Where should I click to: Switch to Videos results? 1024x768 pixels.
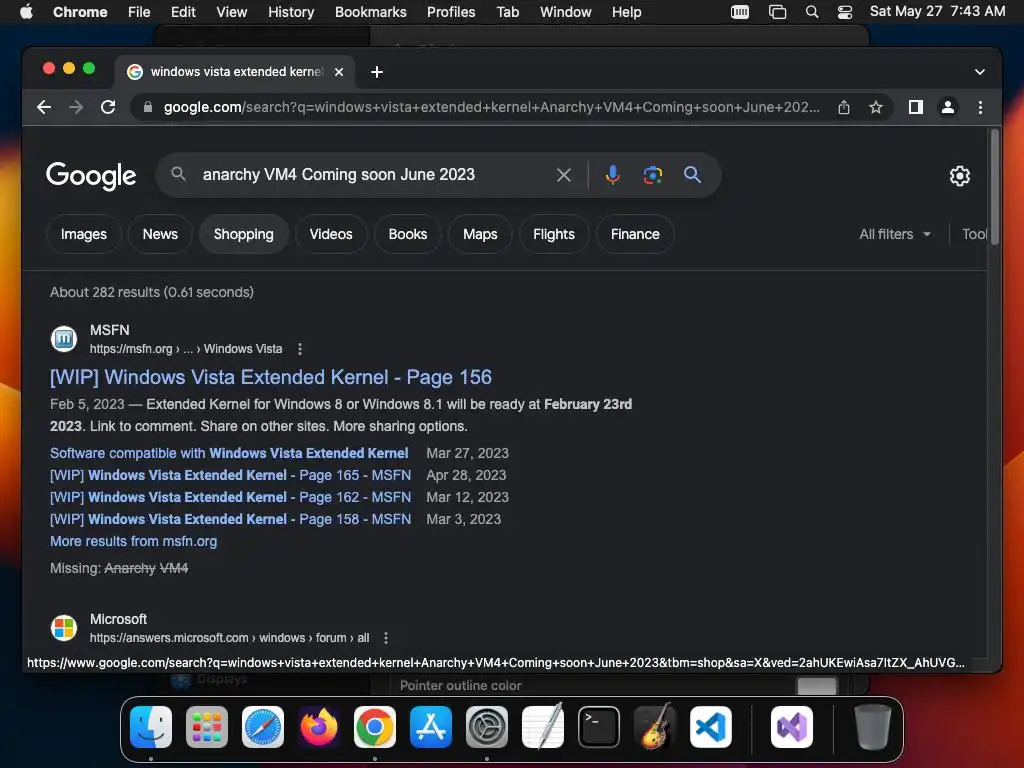click(x=331, y=234)
